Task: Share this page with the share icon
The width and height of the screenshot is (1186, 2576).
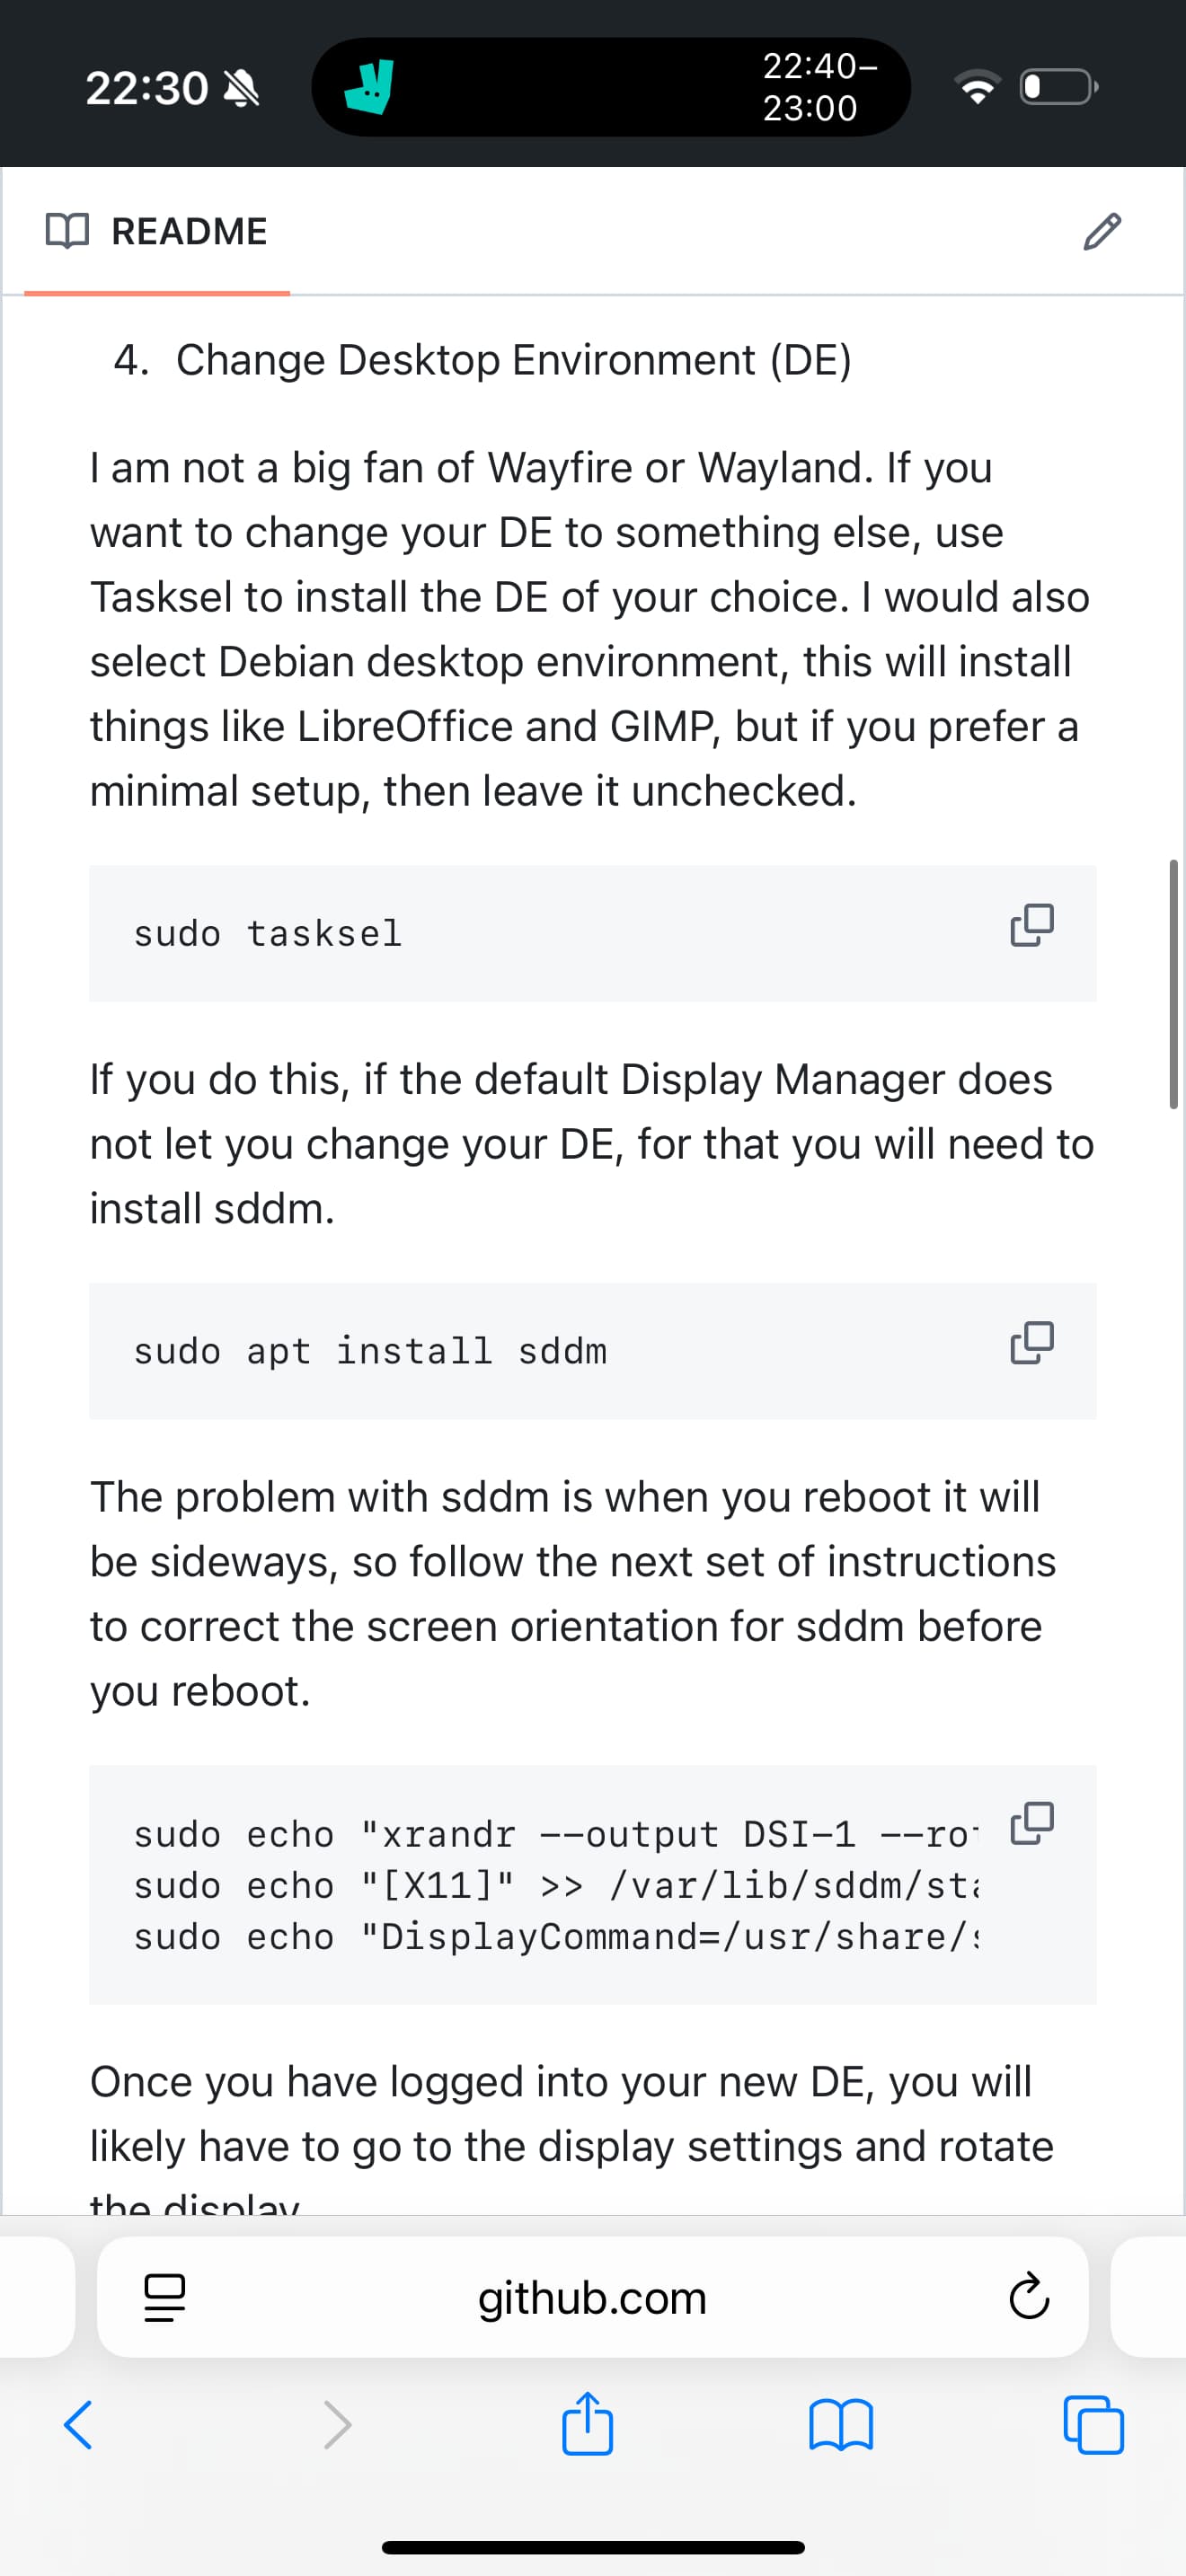Action: 588,2424
